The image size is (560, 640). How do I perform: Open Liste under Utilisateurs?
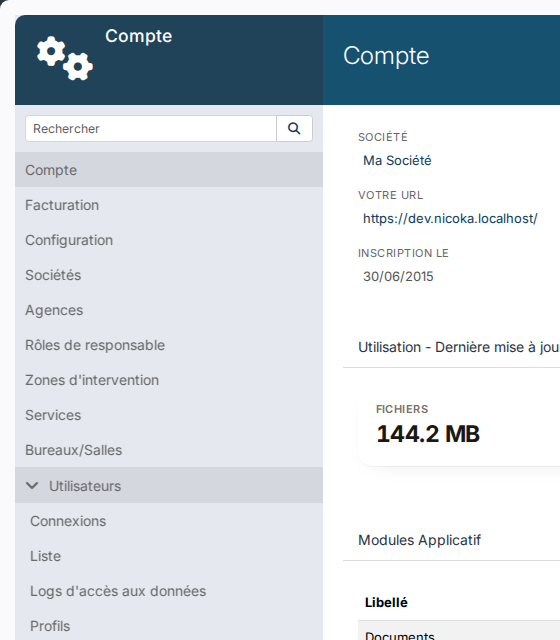pyautogui.click(x=169, y=556)
